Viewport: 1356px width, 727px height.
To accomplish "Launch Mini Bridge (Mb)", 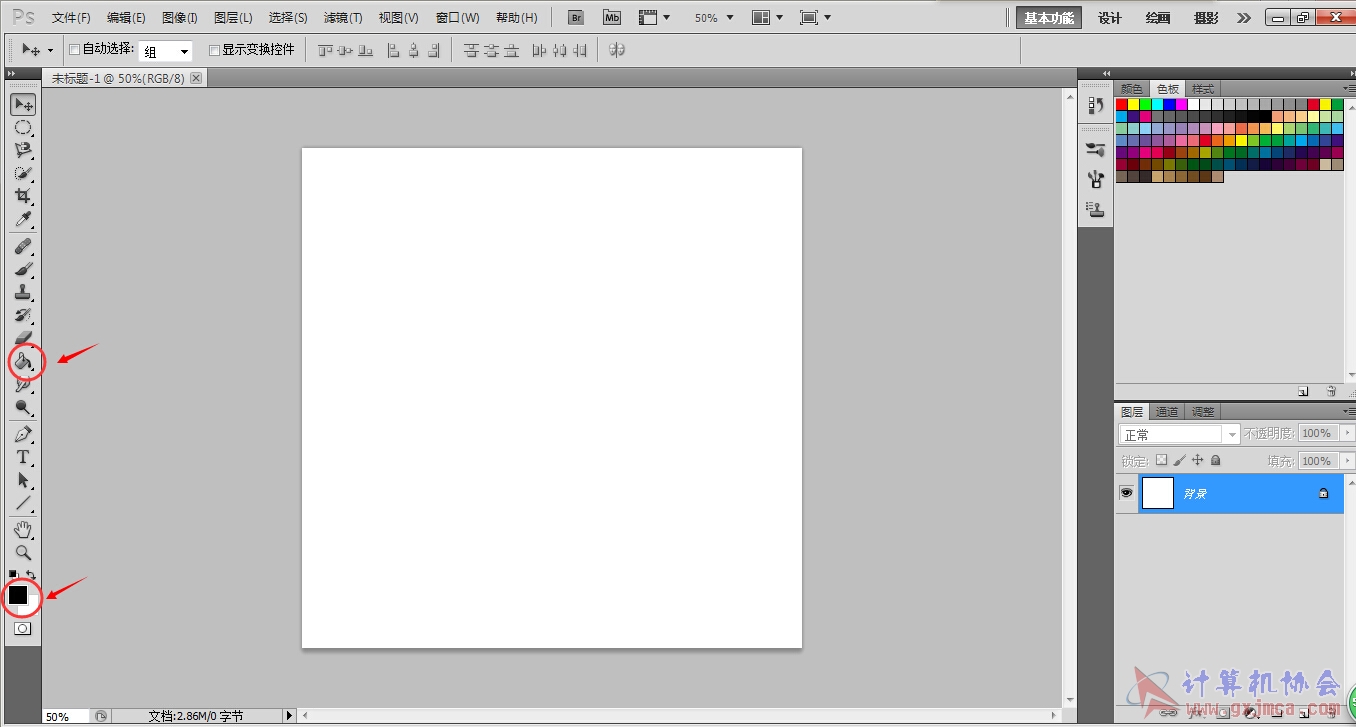I will tap(611, 17).
